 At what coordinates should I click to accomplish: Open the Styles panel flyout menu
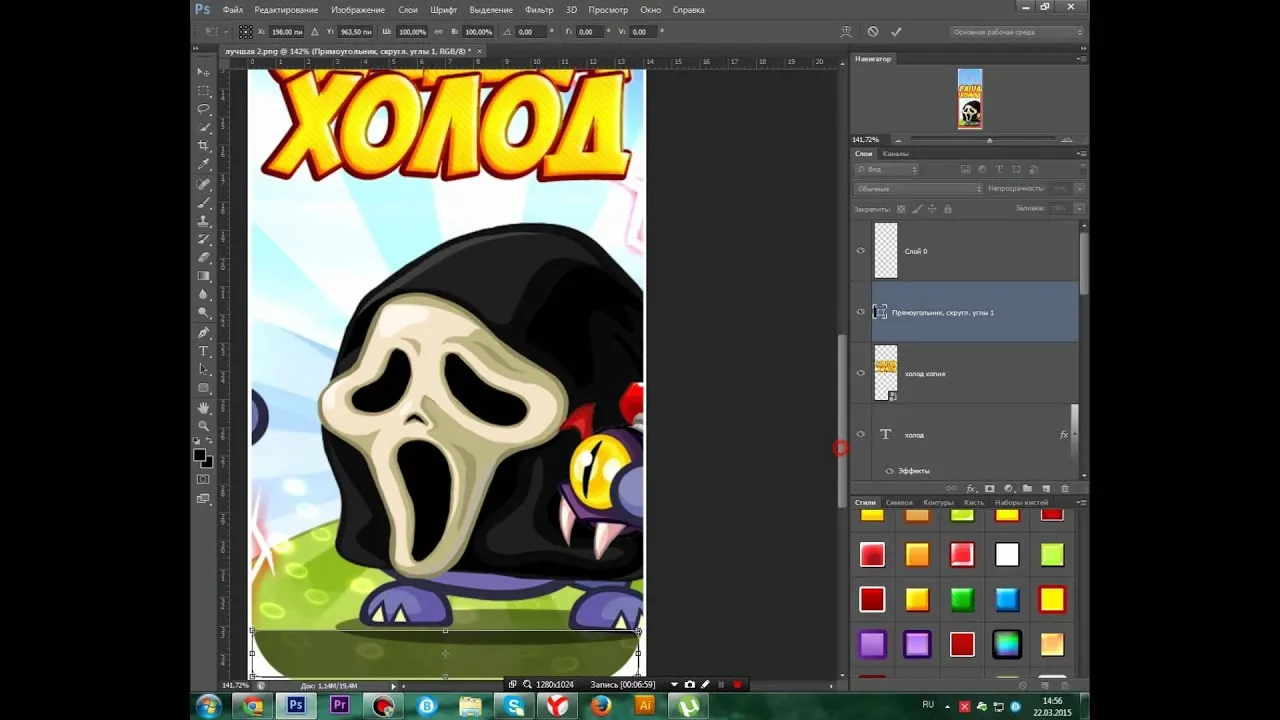click(x=1080, y=502)
